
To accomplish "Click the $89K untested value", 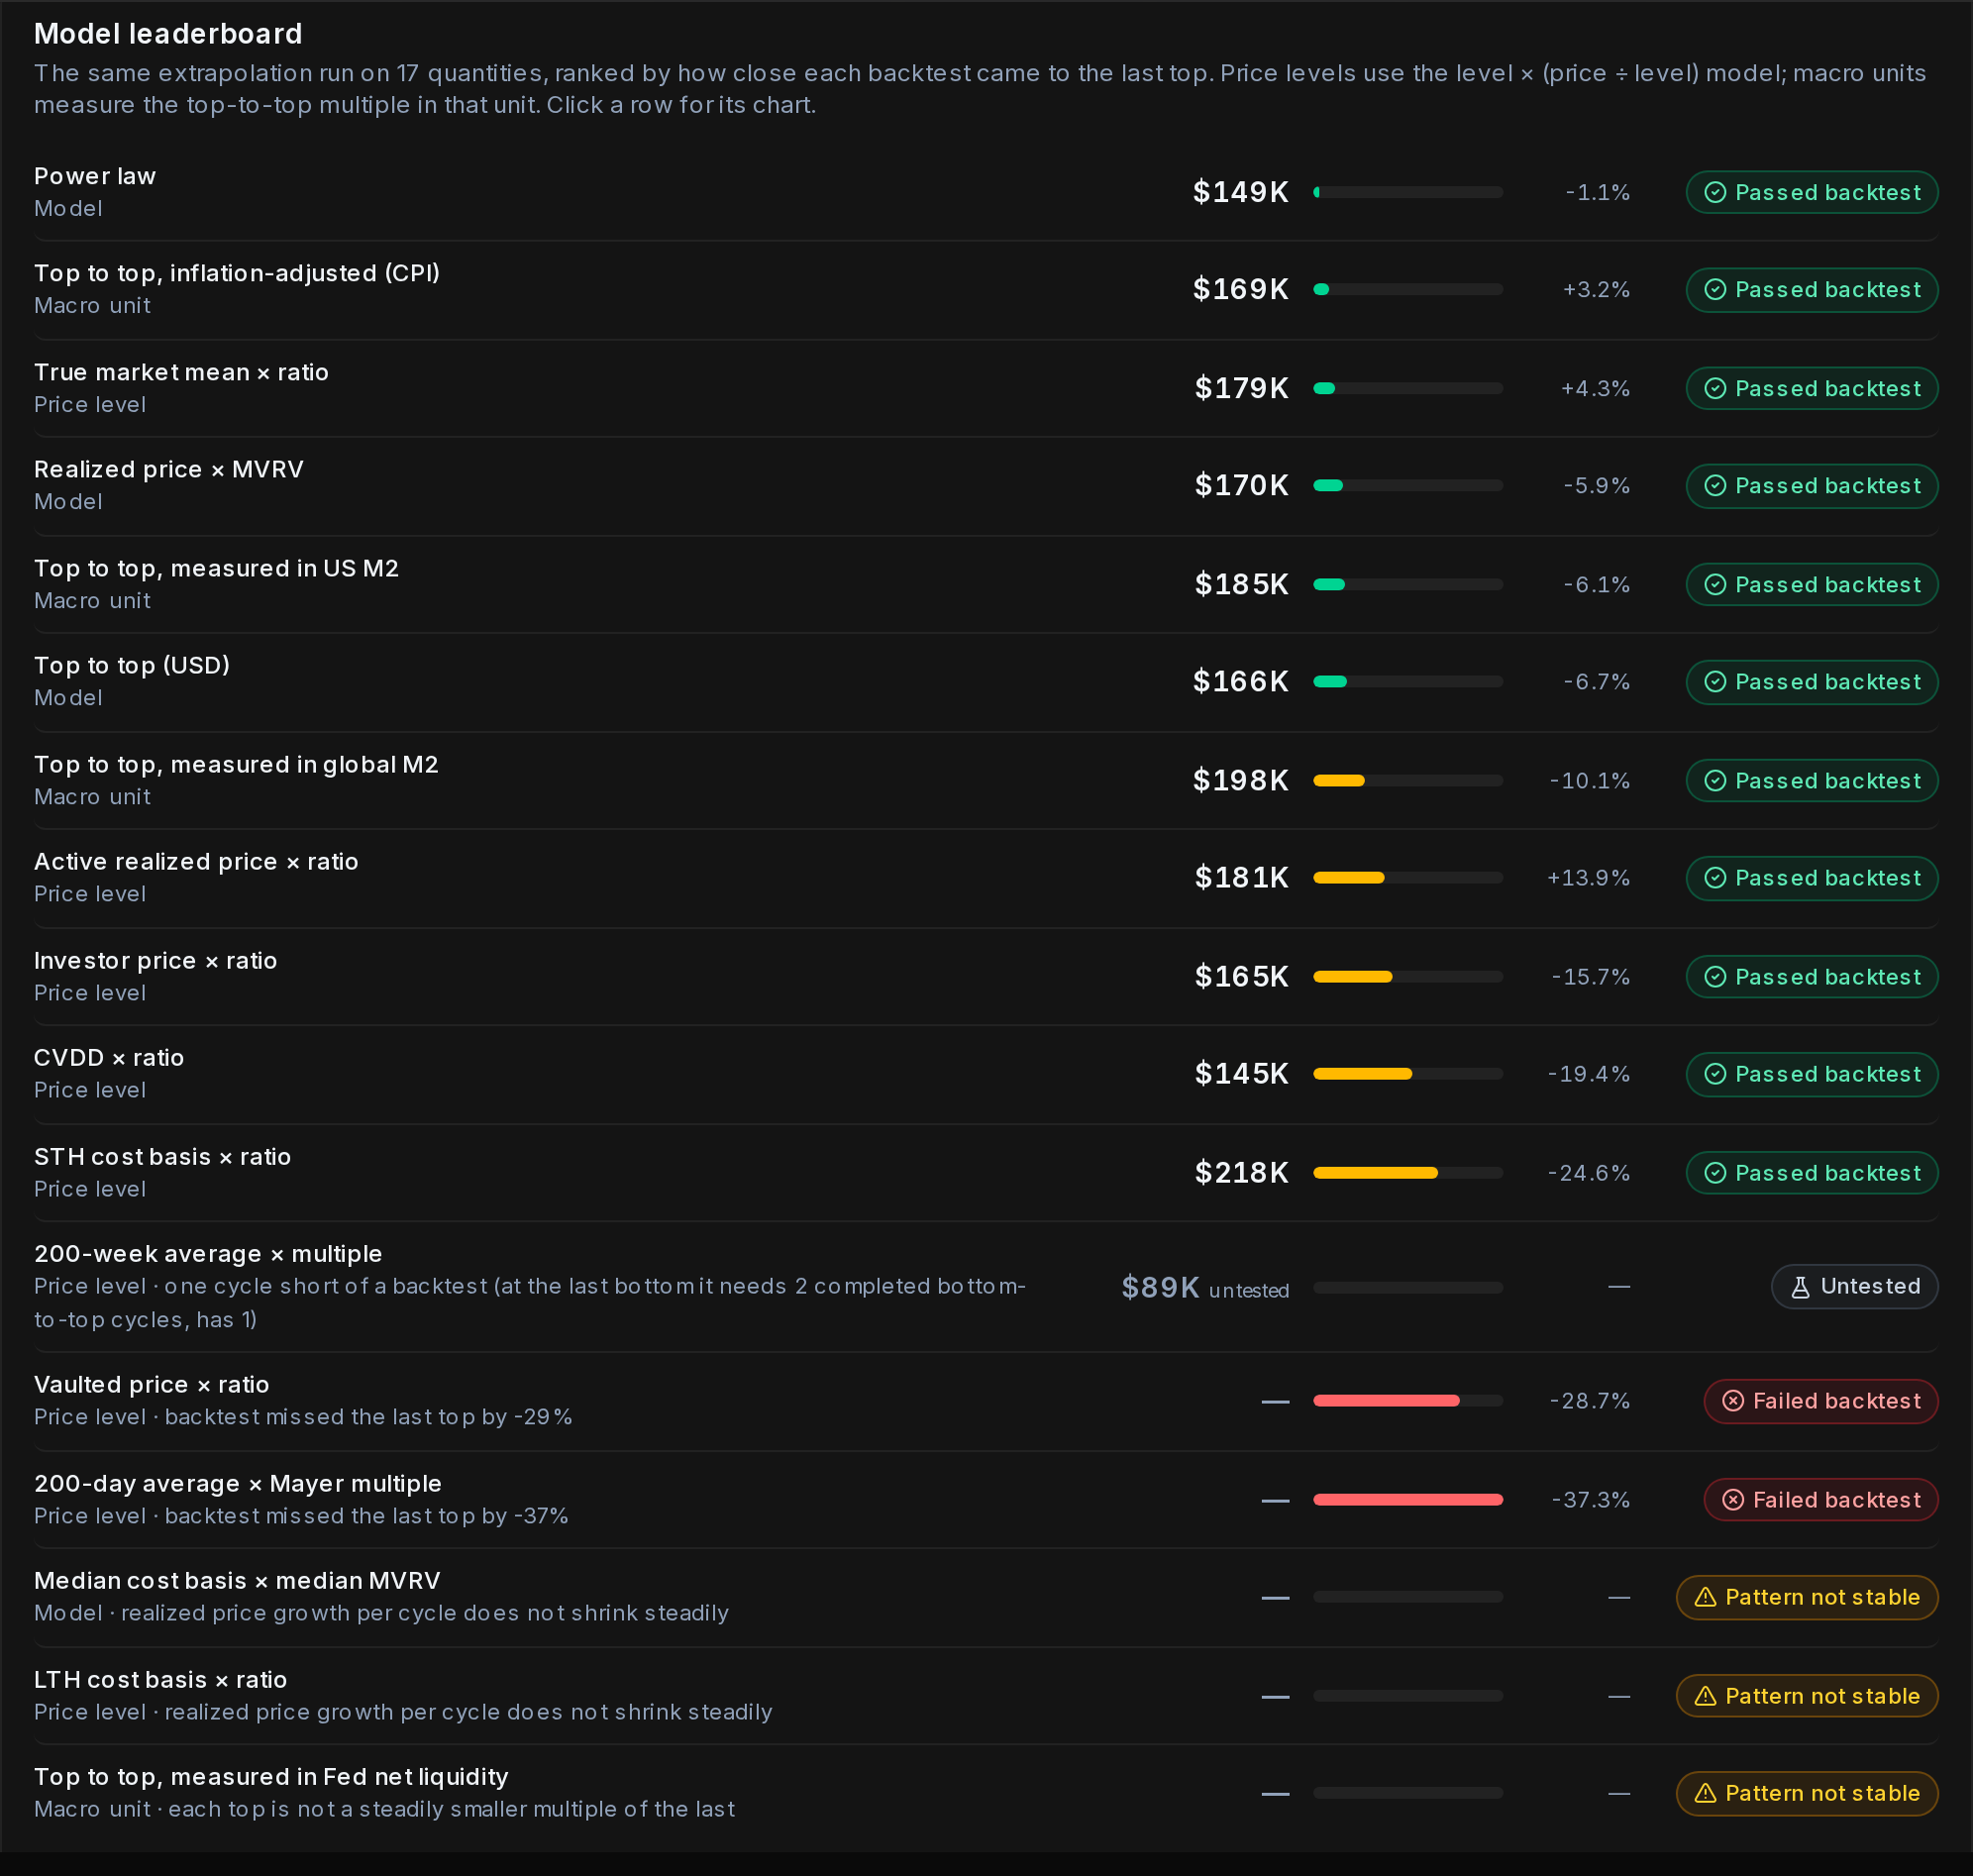I will click(1160, 1287).
